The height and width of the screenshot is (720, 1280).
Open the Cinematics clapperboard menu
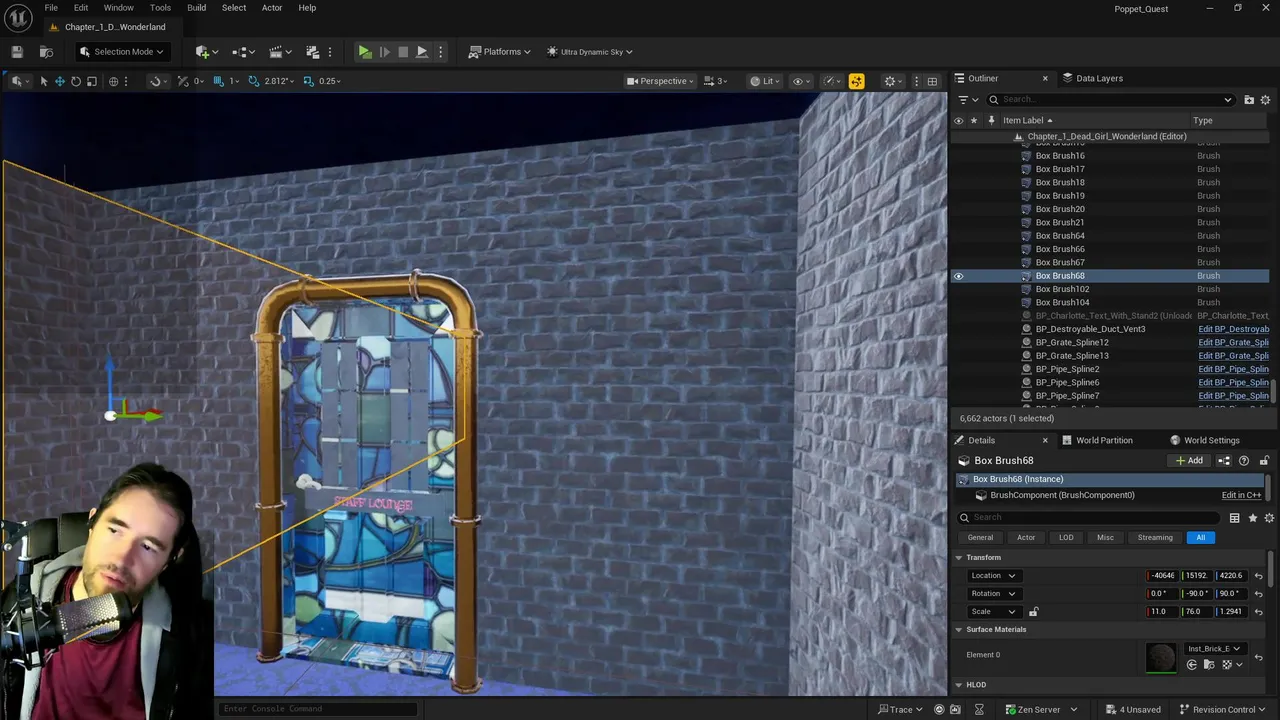tap(281, 52)
